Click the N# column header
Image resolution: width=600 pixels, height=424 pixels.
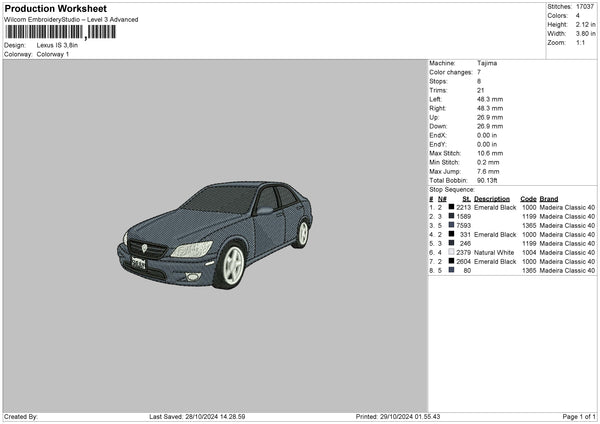442,198
